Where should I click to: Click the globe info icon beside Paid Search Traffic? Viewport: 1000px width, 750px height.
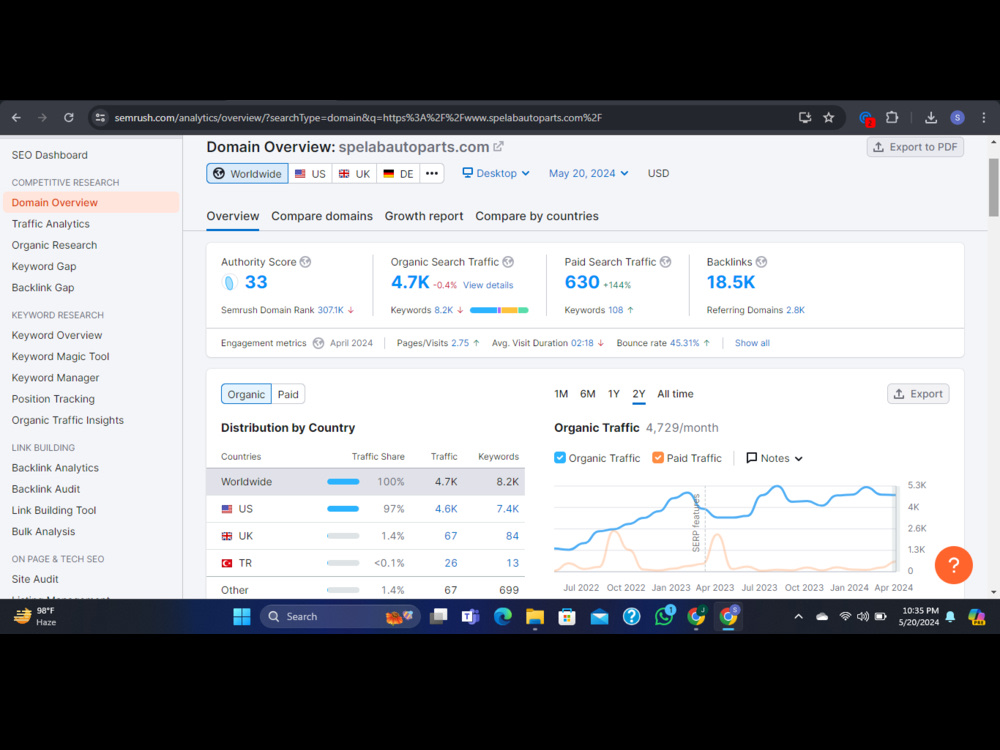click(x=665, y=262)
